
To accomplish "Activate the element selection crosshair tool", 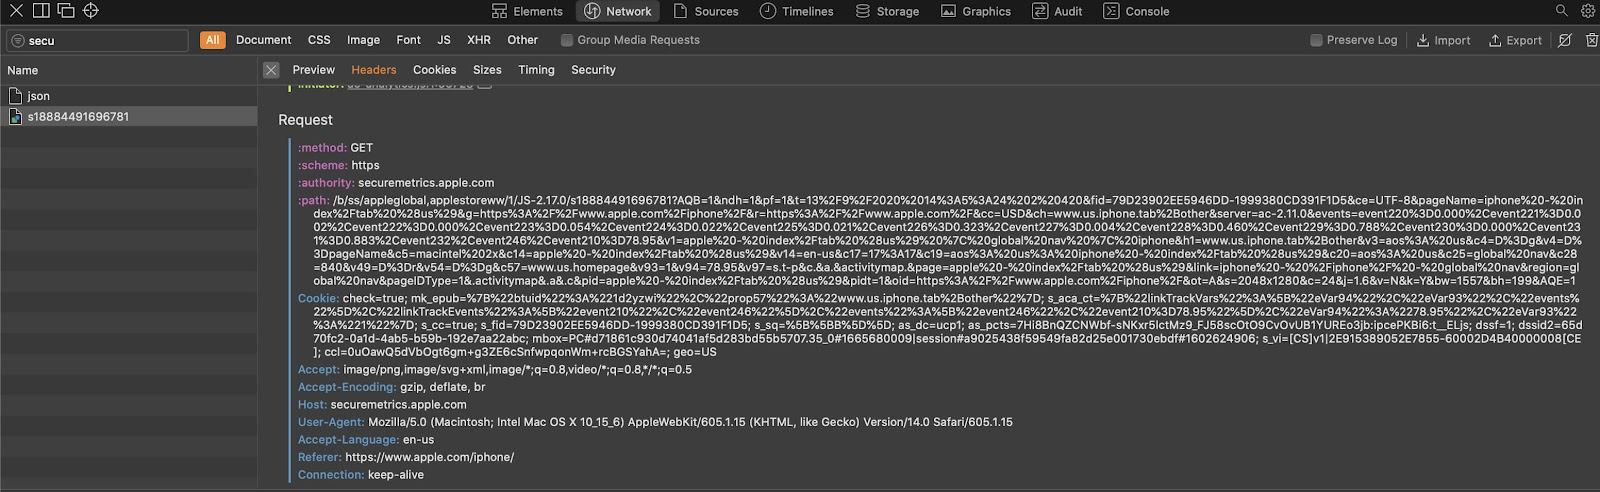I will point(91,11).
